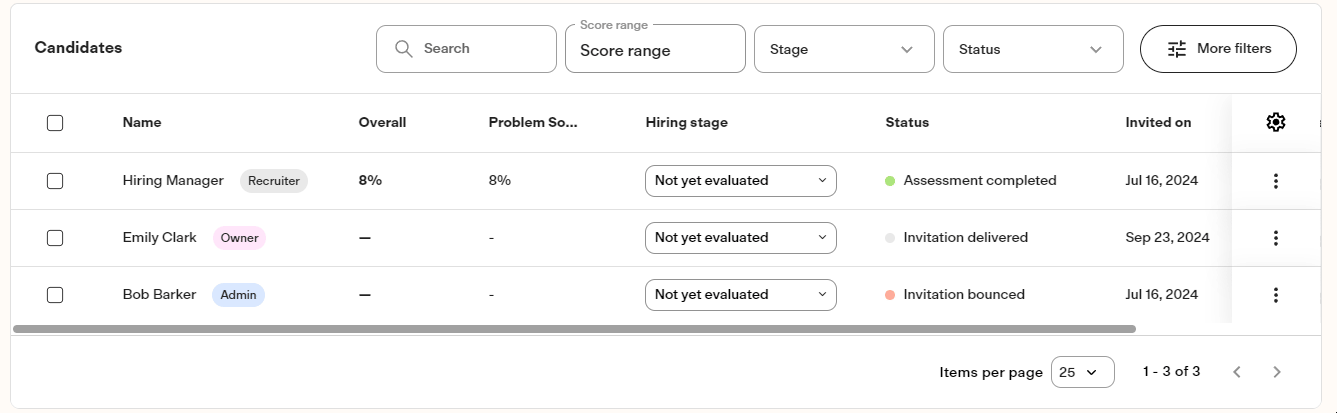This screenshot has width=1337, height=413.
Task: Check the Emily Clark row checkbox
Action: coord(55,238)
